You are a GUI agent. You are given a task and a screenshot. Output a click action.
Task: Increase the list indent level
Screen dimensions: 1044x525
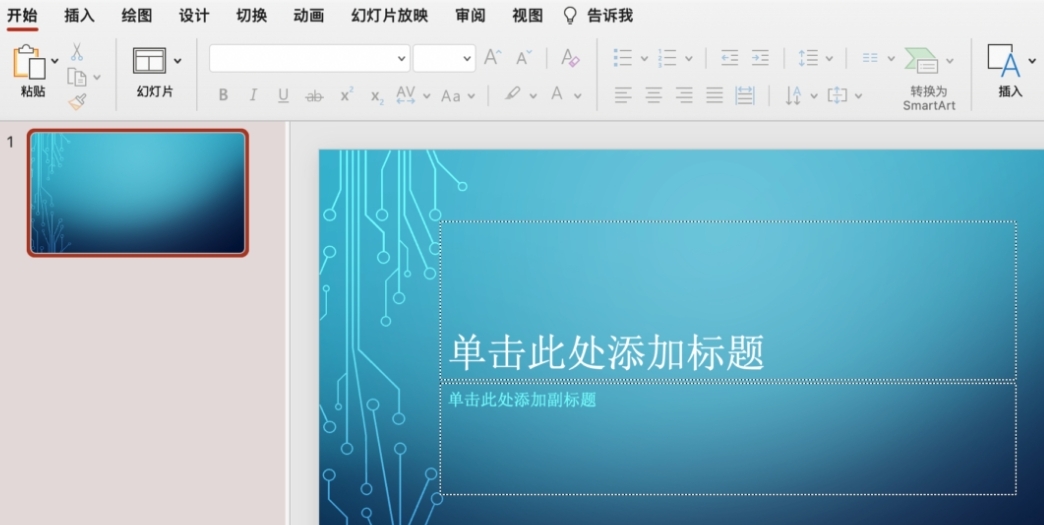760,58
